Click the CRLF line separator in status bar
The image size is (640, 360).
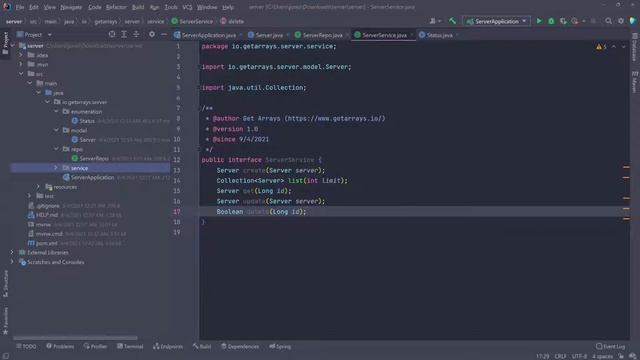(560, 356)
